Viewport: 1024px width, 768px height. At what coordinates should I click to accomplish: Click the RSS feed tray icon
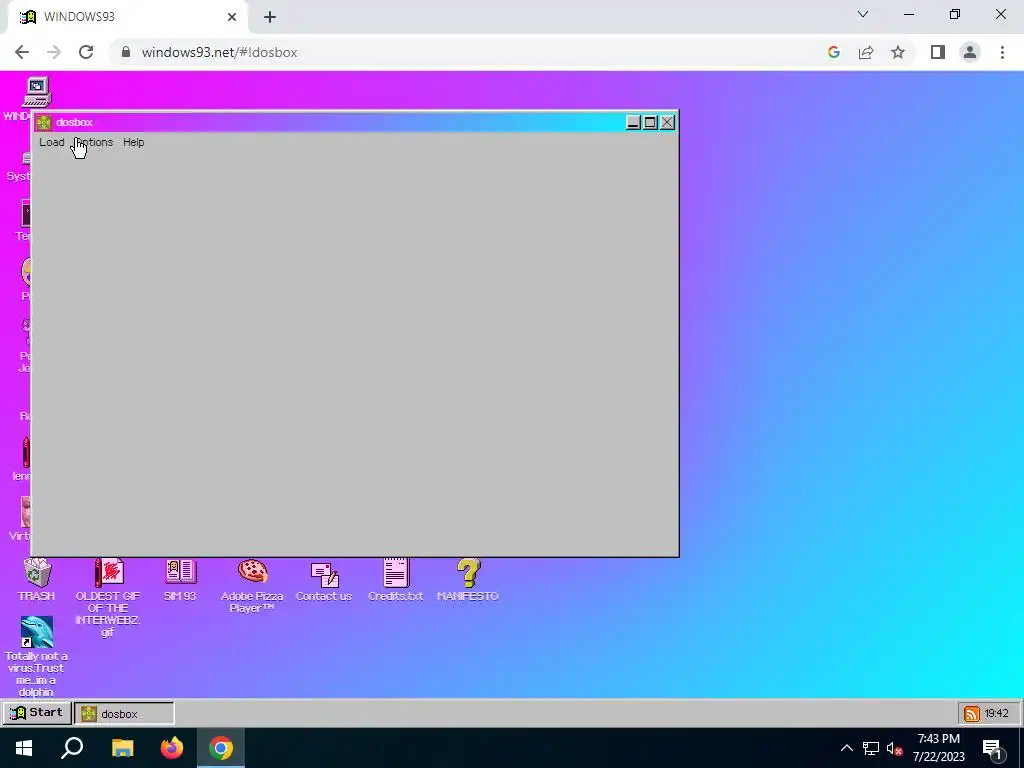tap(972, 714)
